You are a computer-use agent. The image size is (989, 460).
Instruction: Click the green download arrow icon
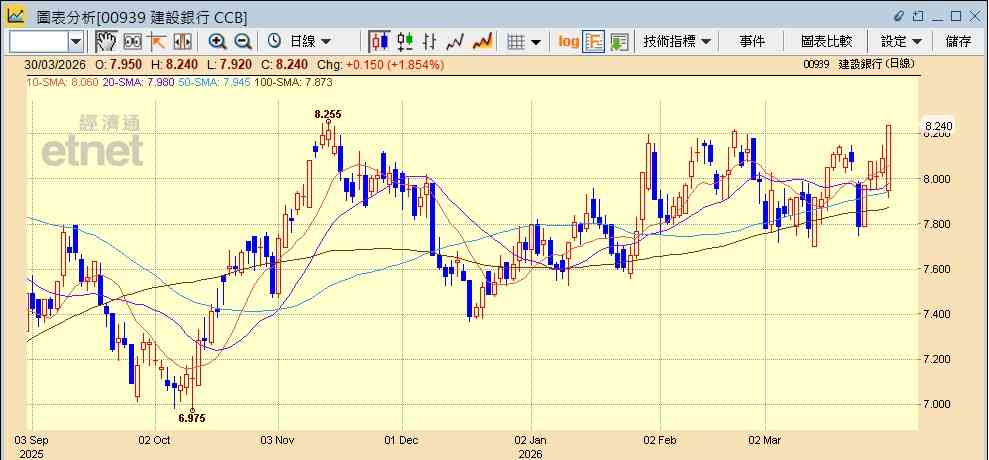point(619,42)
